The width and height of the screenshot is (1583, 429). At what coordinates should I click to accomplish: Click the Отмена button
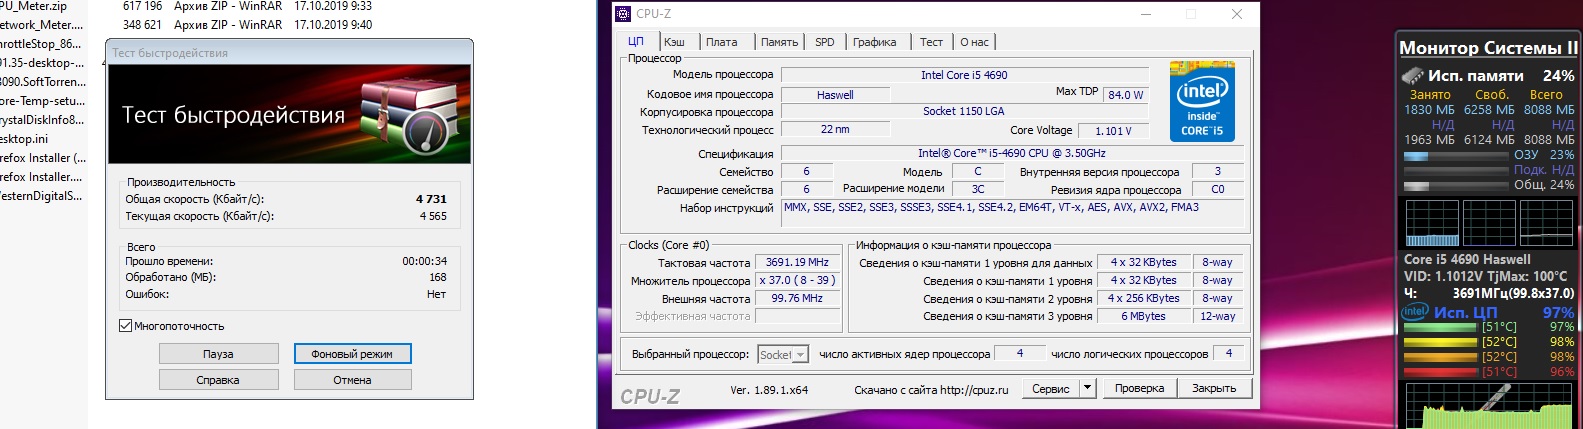[x=352, y=380]
